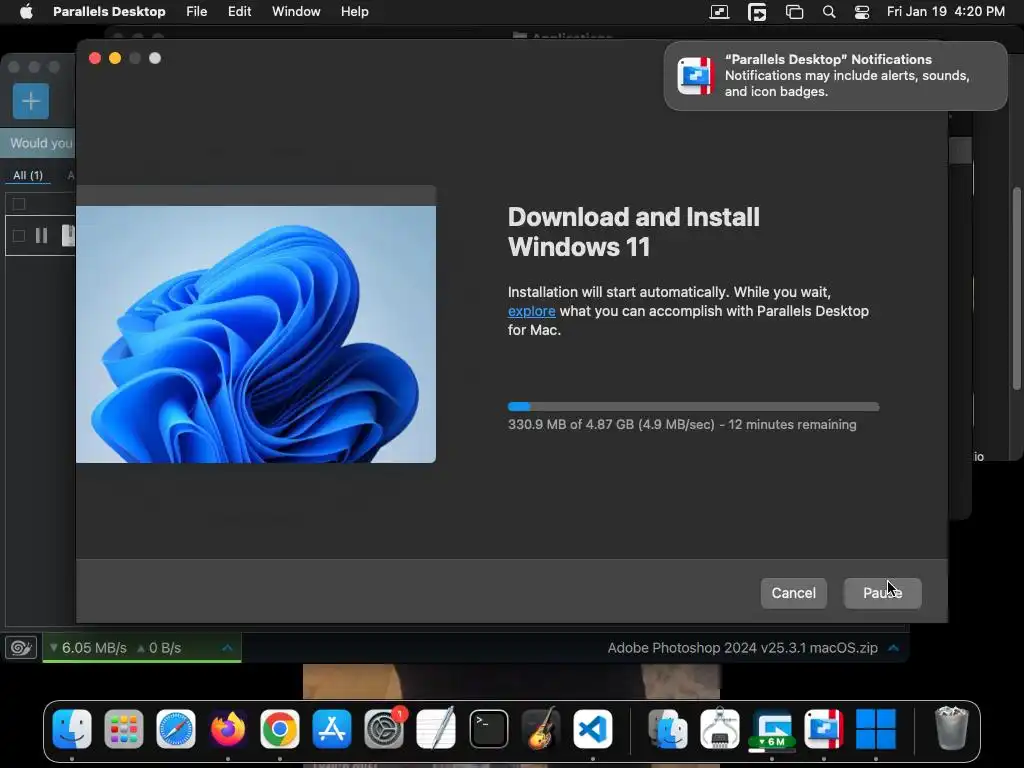The width and height of the screenshot is (1024, 768).
Task: Expand the Adobe Photoshop zip details chevron
Action: (893, 648)
